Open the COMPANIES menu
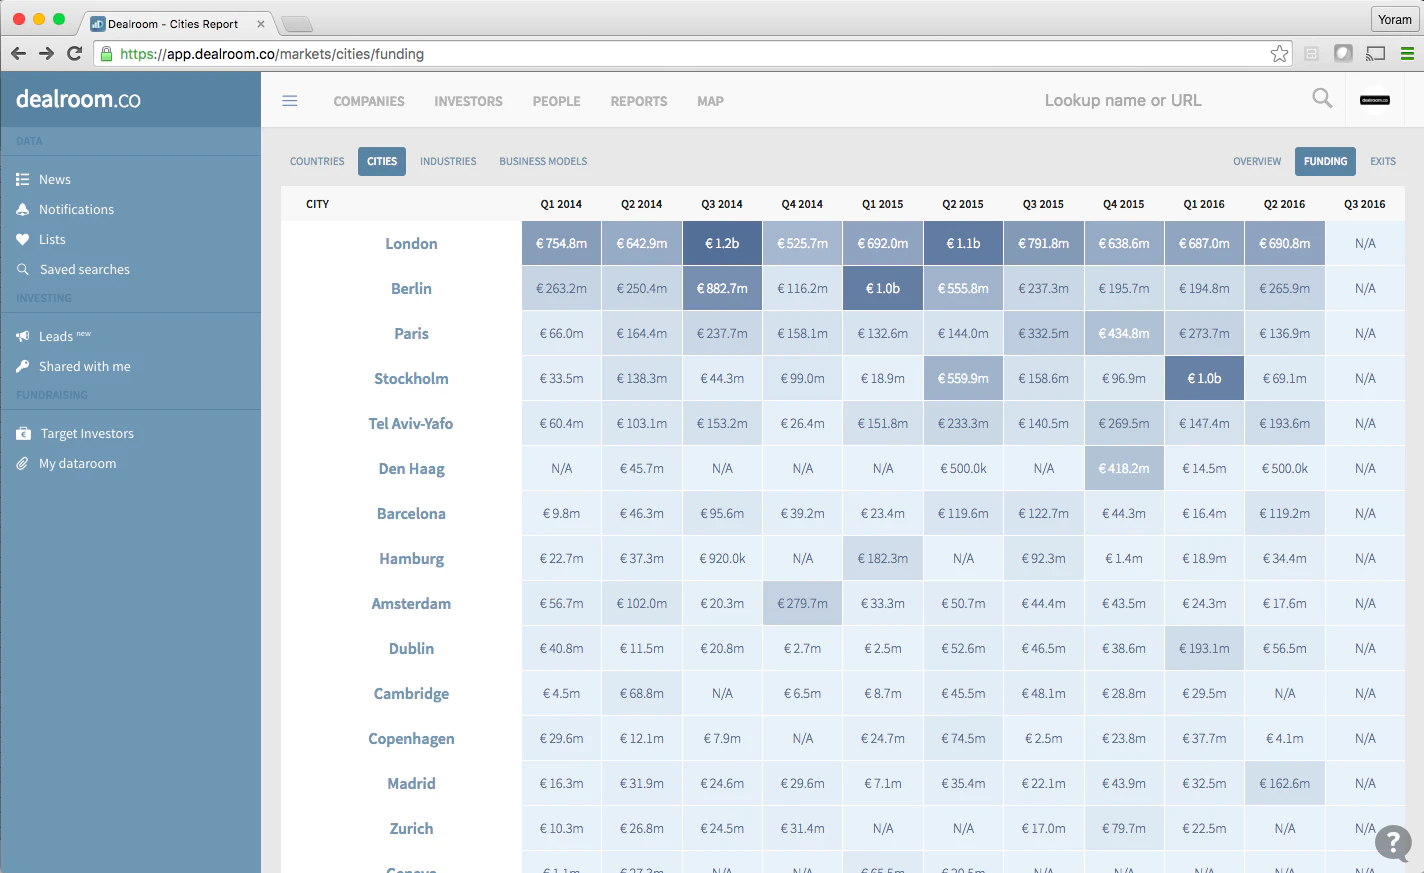1424x873 pixels. 369,101
